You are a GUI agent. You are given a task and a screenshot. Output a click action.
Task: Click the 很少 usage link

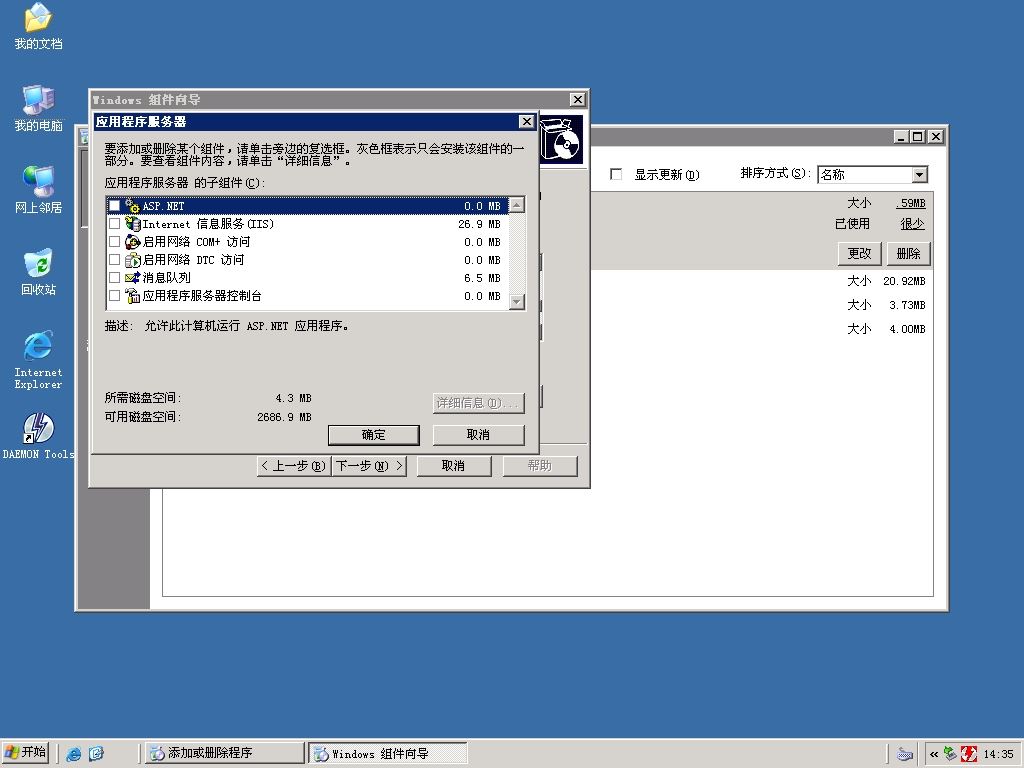[x=912, y=224]
